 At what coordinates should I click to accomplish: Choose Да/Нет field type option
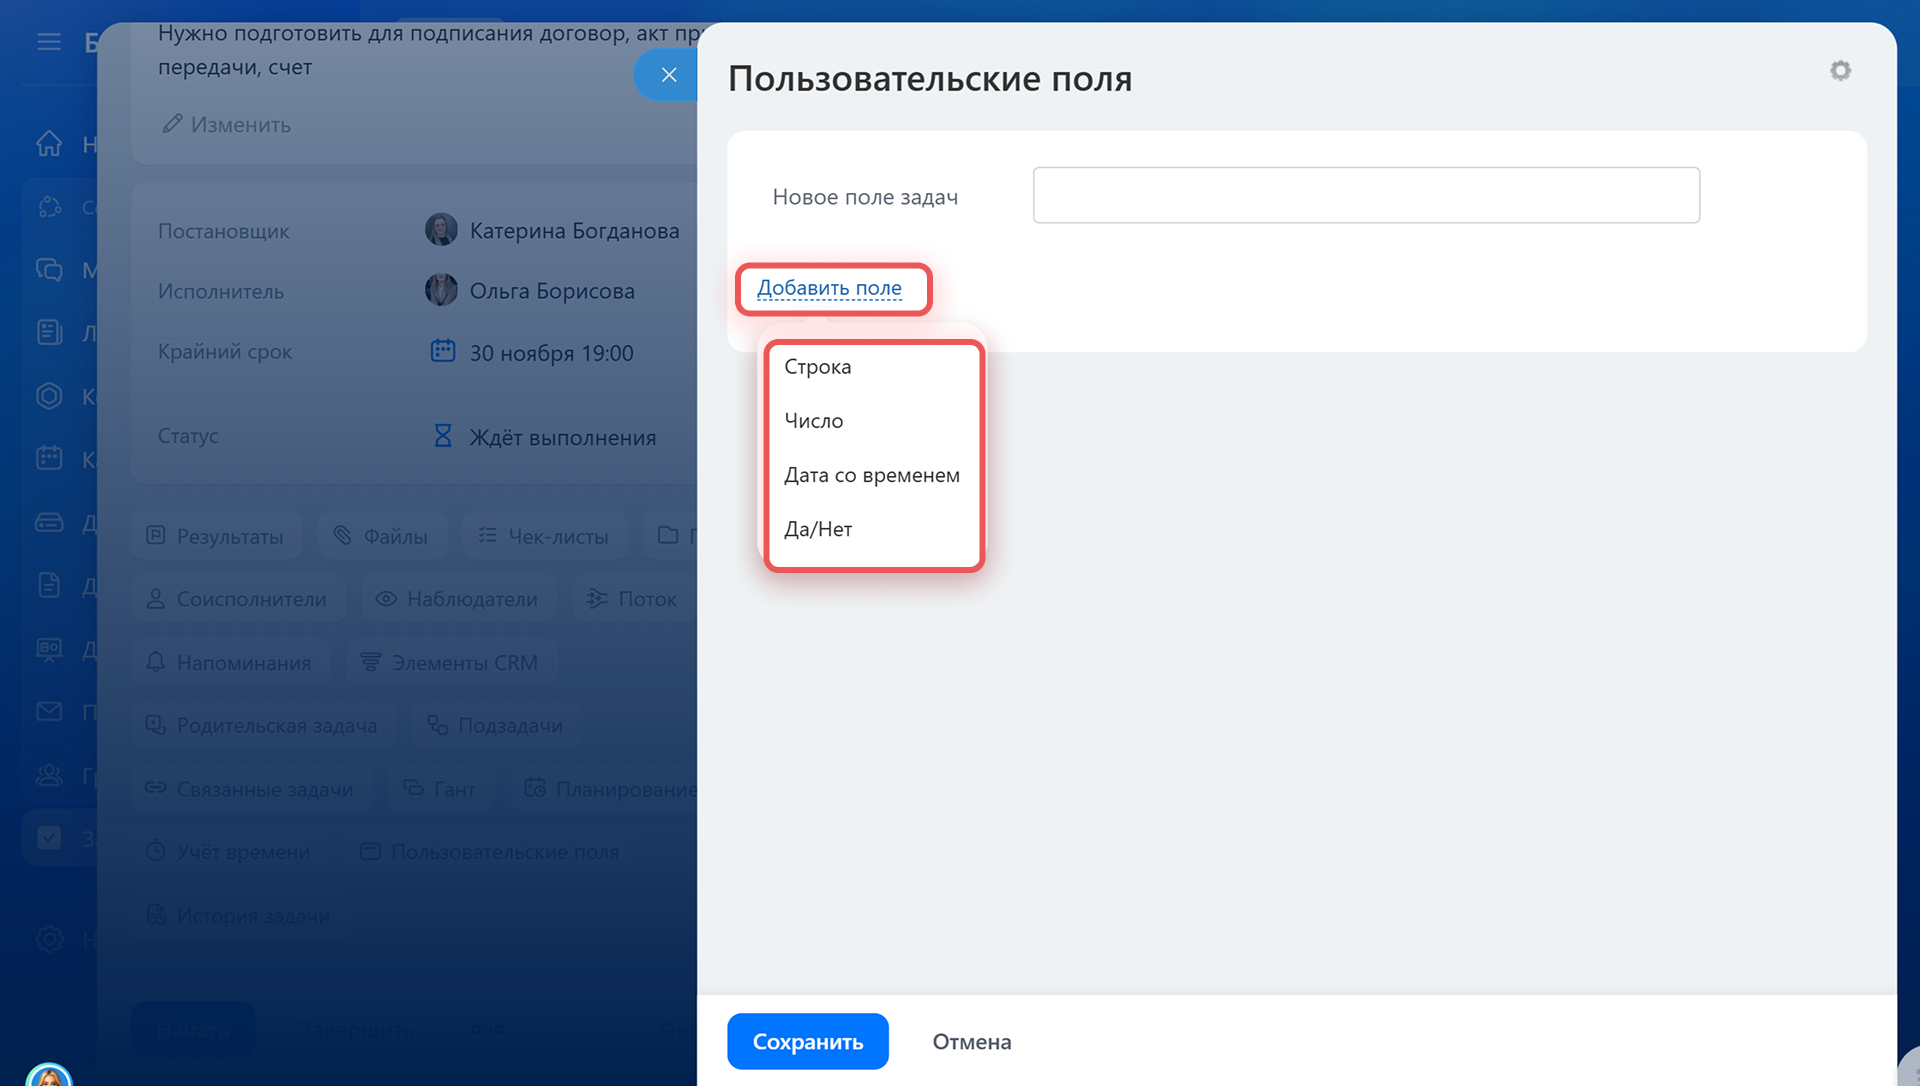tap(818, 529)
